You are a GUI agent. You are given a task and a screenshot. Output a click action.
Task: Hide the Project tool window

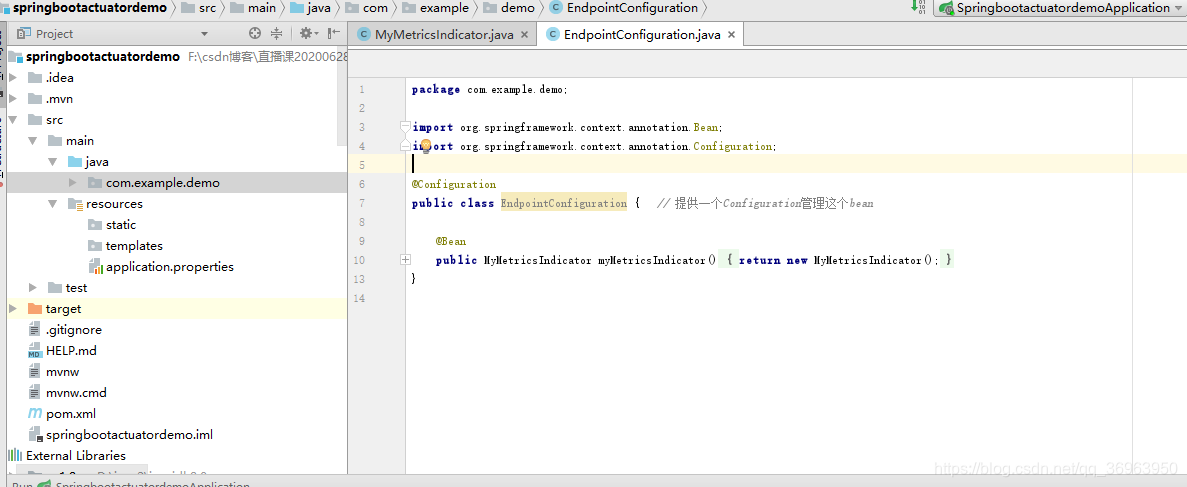pos(334,33)
